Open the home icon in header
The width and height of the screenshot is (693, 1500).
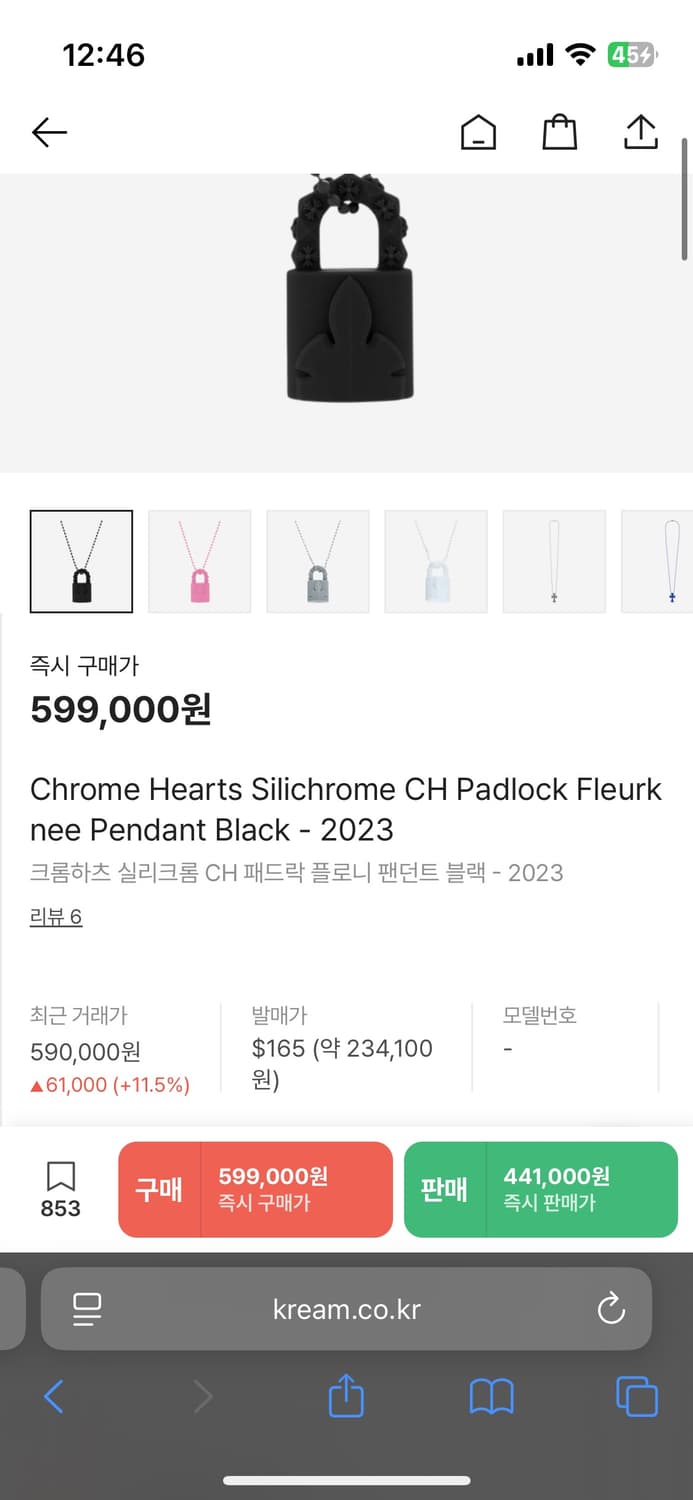[x=478, y=132]
